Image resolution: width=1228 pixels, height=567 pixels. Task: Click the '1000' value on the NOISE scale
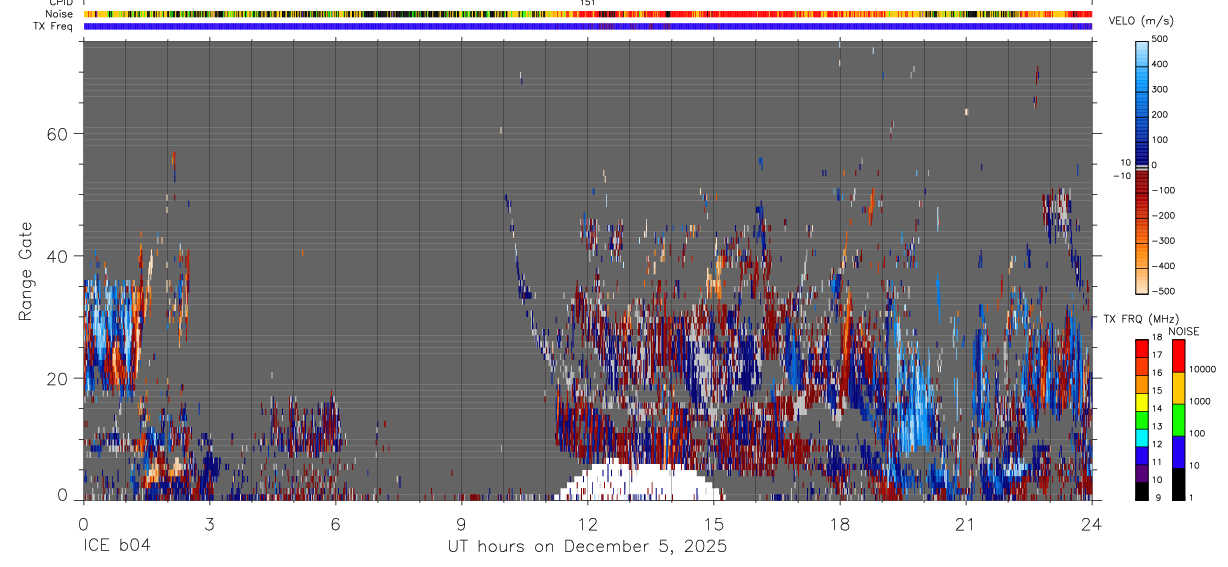1199,401
